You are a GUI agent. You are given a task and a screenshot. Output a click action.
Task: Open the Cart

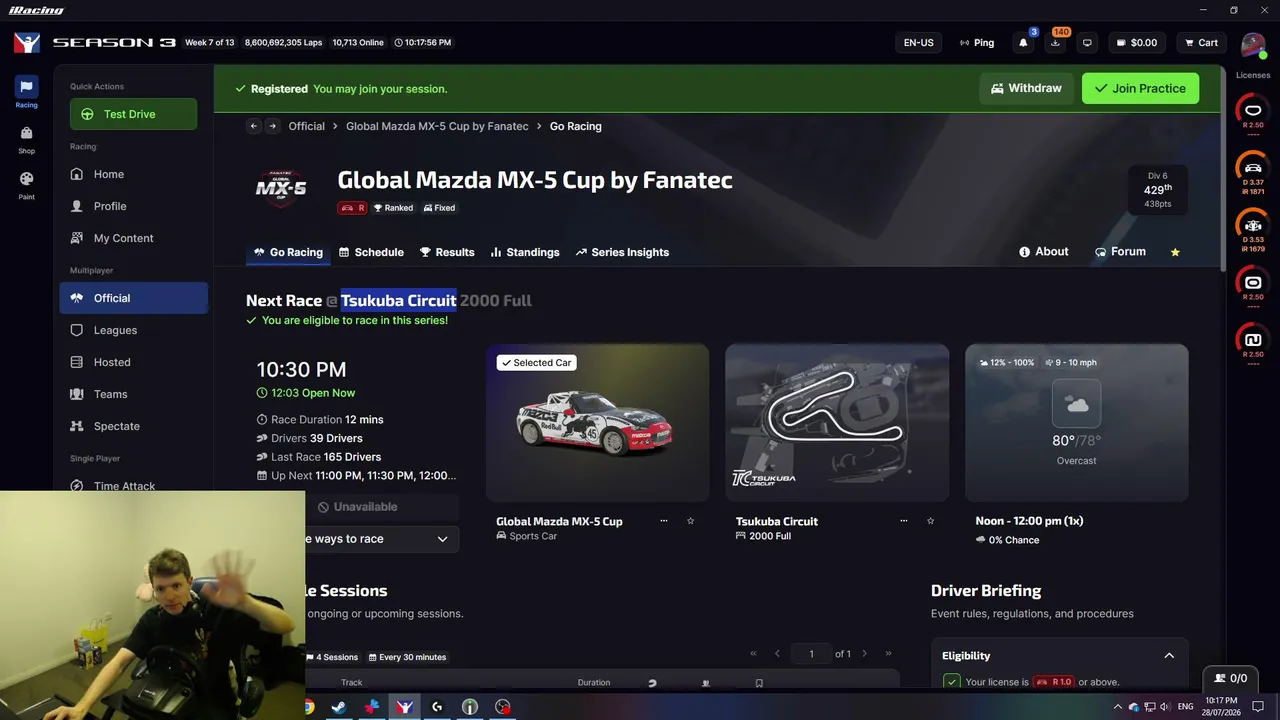(1201, 43)
